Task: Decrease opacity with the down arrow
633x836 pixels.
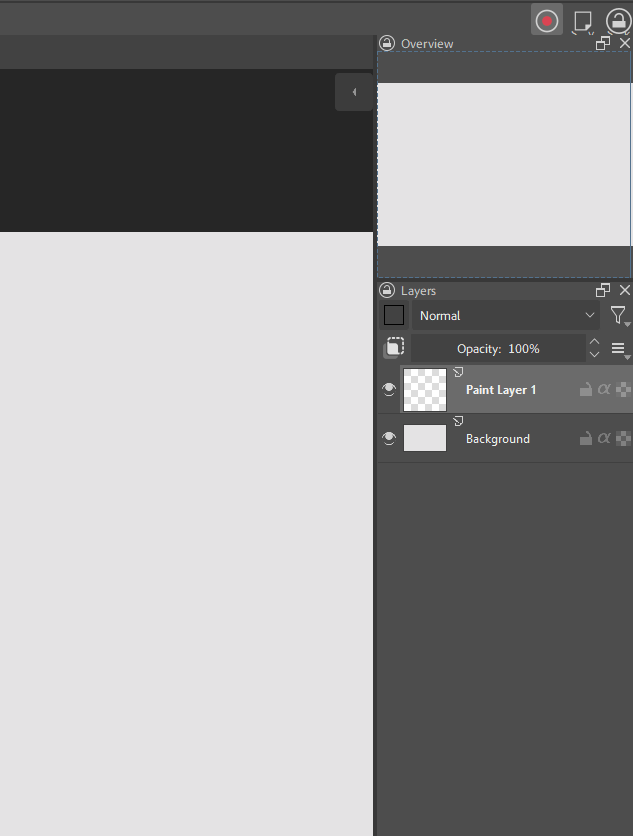Action: pyautogui.click(x=595, y=355)
